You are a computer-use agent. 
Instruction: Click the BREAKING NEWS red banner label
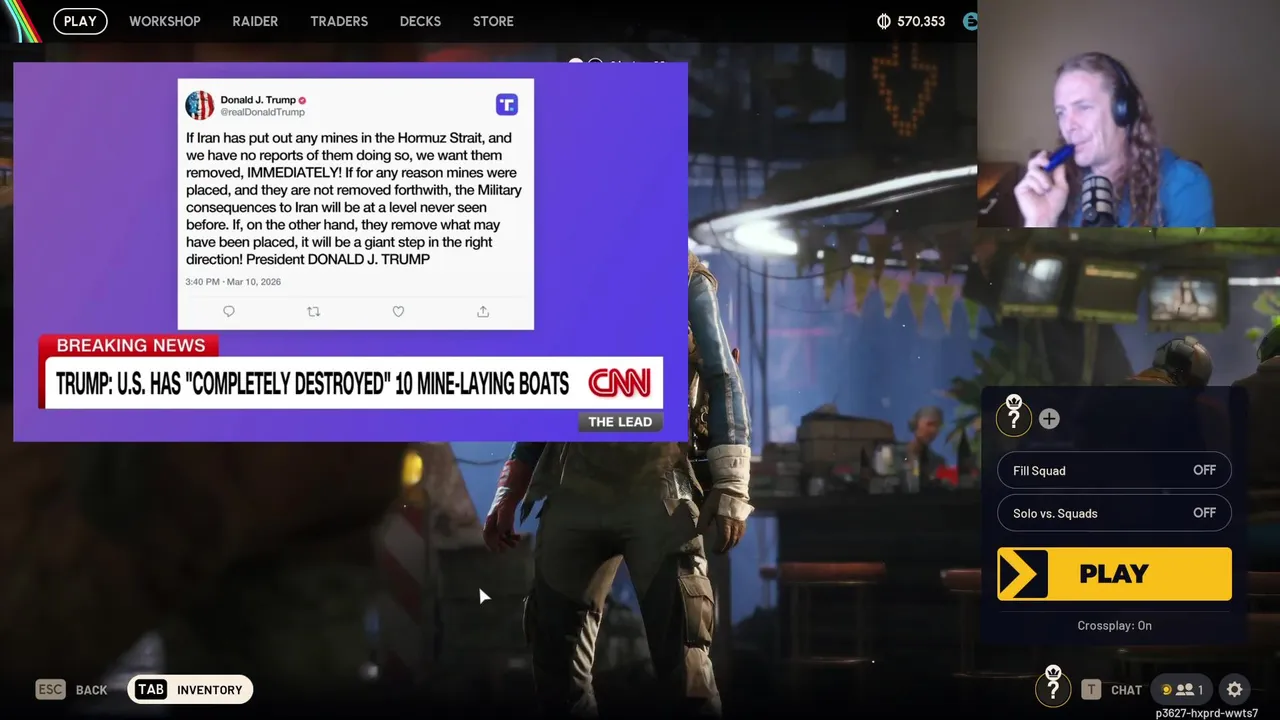point(130,346)
